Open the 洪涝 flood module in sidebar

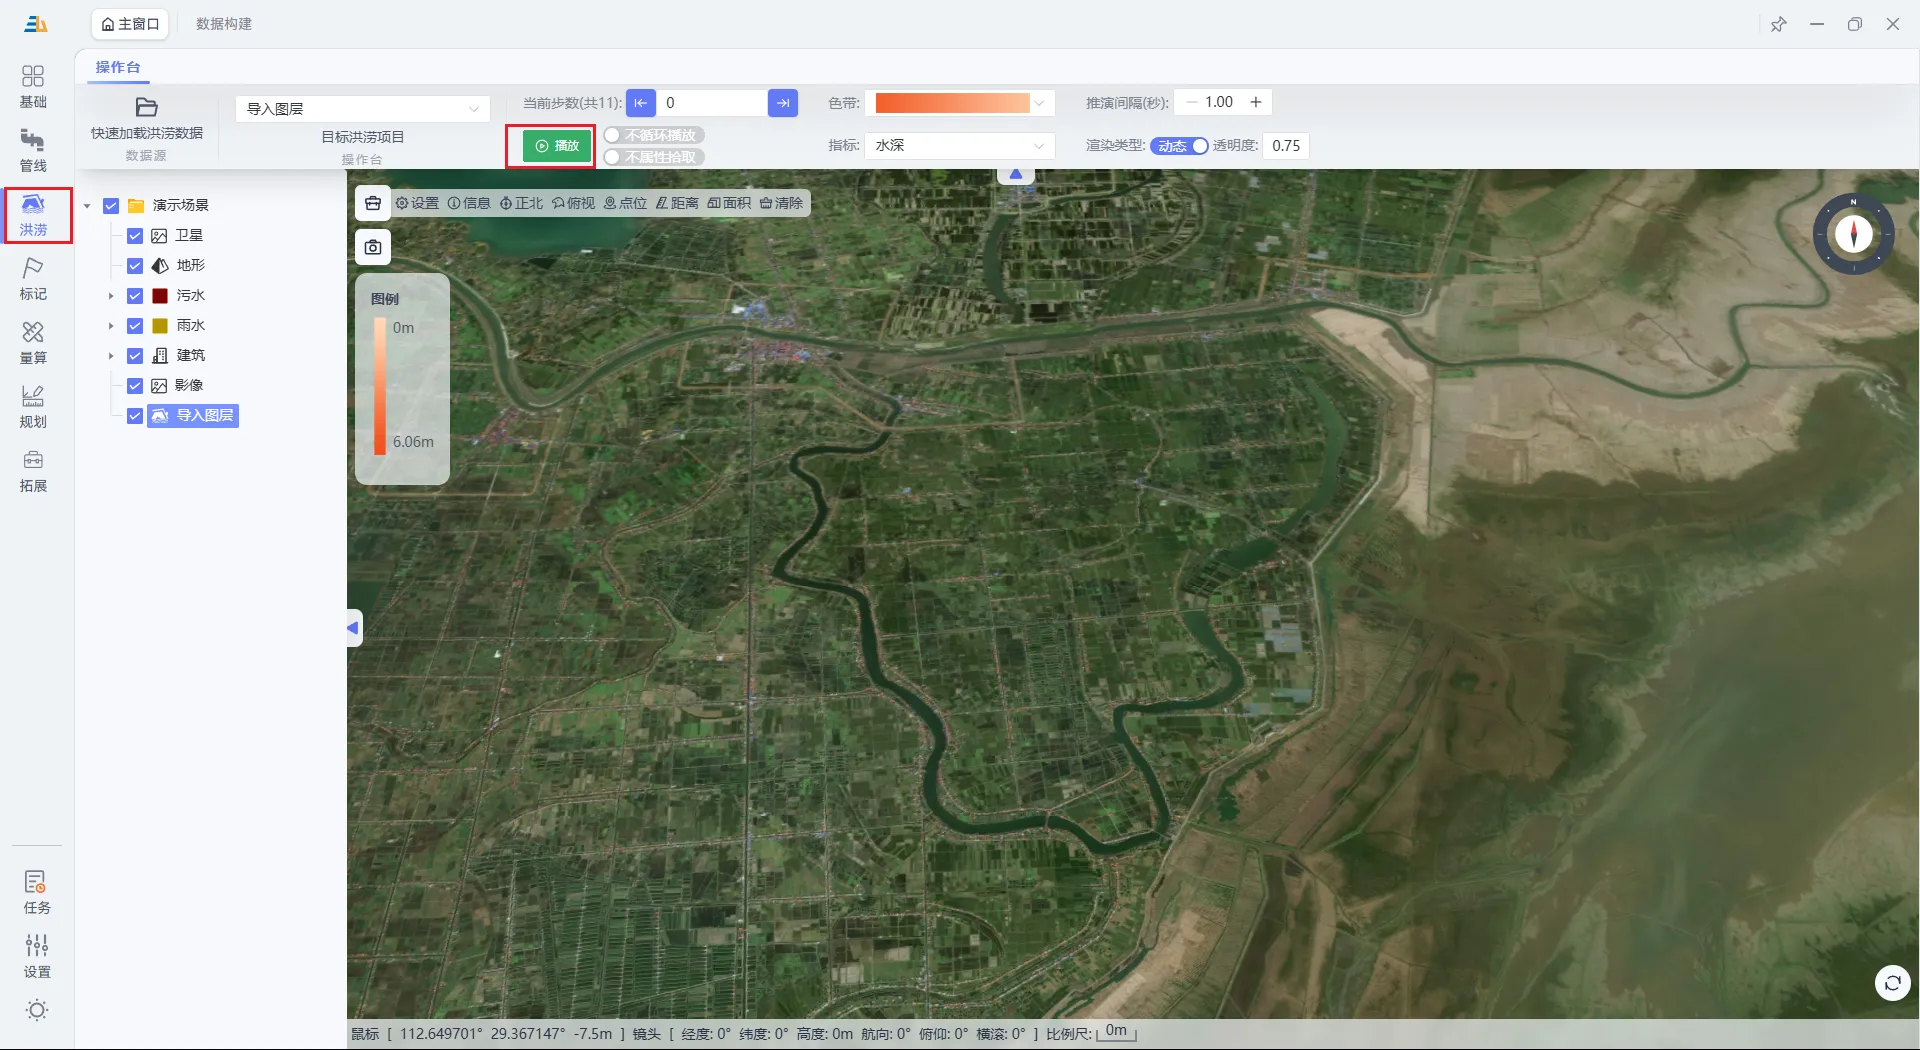[x=34, y=215]
